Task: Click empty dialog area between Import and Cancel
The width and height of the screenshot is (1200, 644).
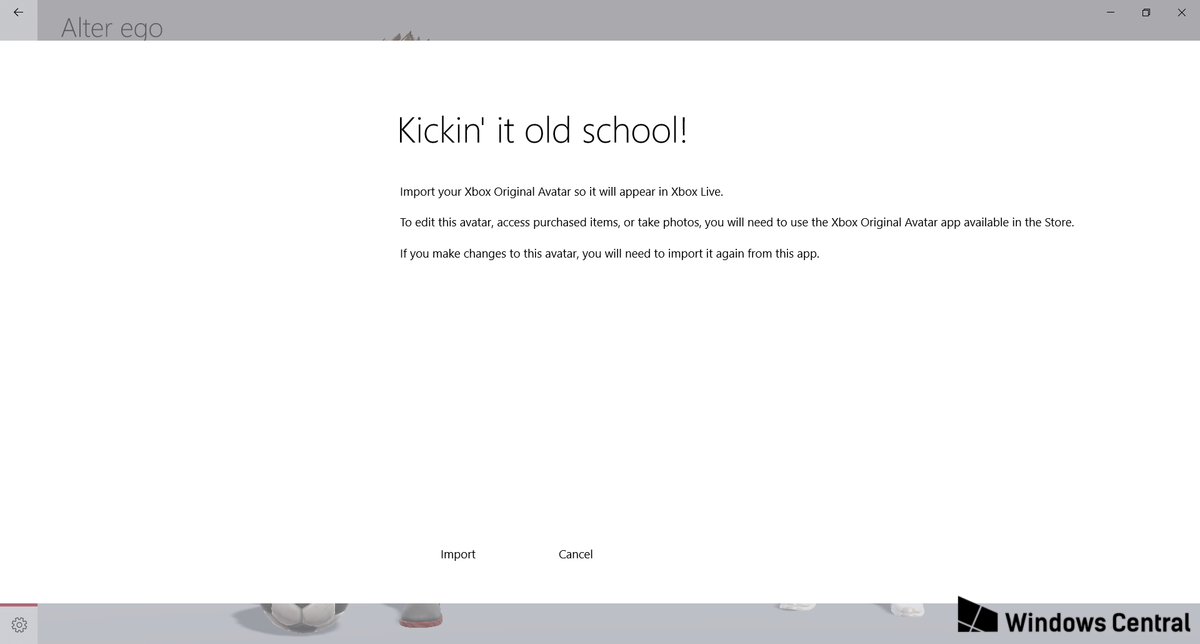Action: [x=517, y=554]
